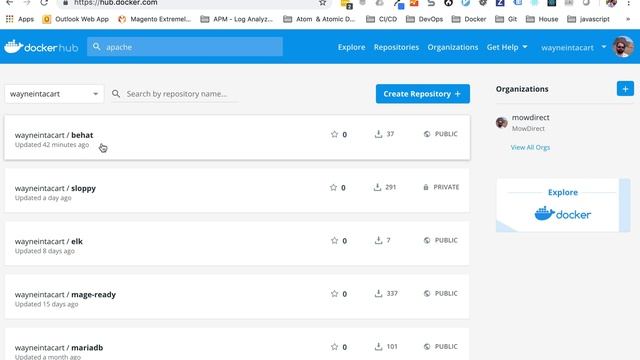Click the star icon on the sloppy row
Image resolution: width=640 pixels, height=360 pixels.
tap(333, 187)
